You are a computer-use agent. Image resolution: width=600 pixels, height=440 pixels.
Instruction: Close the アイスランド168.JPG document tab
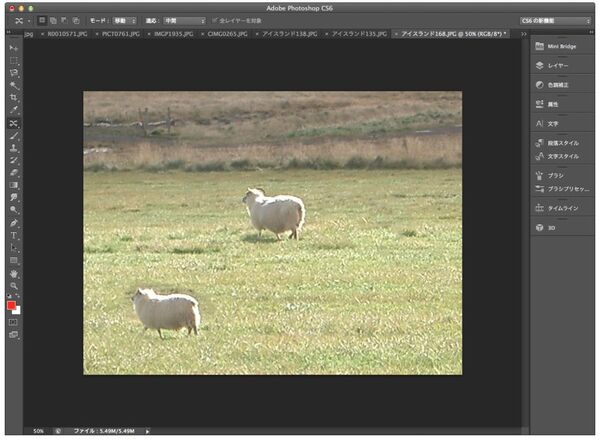click(x=396, y=34)
